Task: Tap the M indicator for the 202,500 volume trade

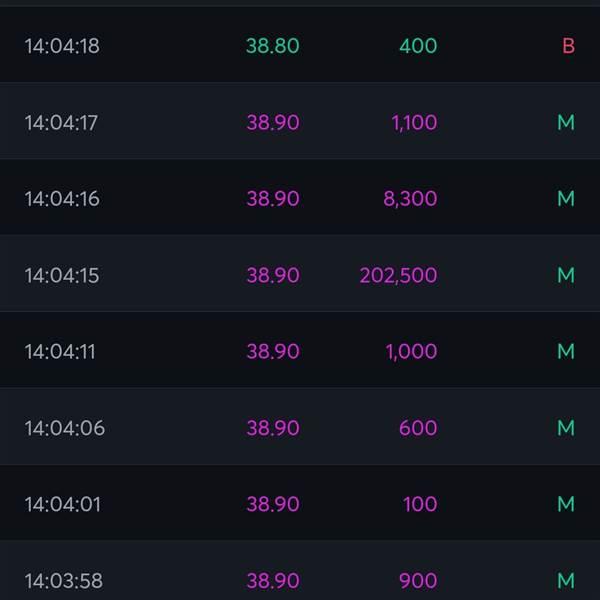Action: [566, 275]
